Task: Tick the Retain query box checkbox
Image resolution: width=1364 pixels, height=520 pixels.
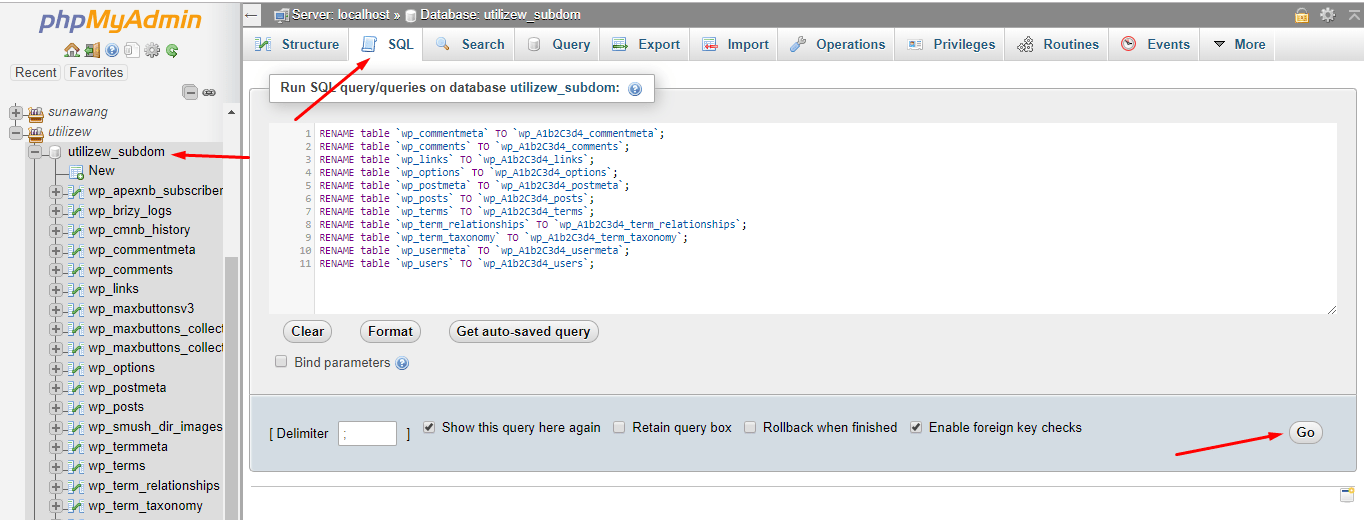Action: tap(620, 427)
